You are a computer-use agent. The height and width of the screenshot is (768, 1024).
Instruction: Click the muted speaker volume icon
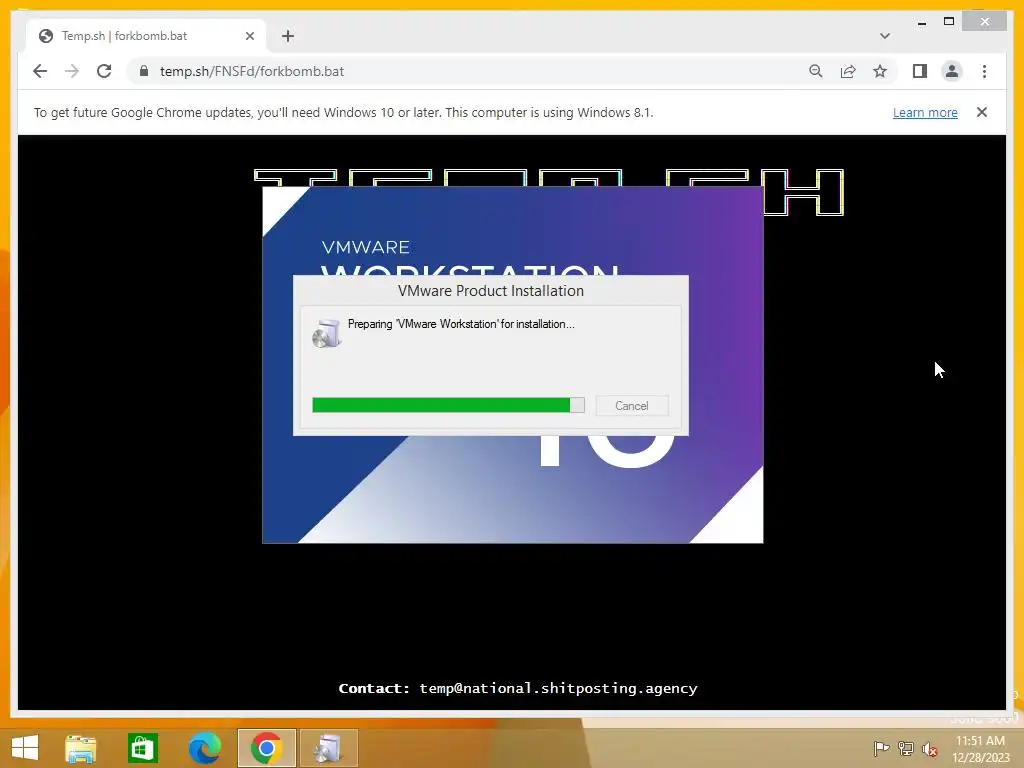[930, 749]
